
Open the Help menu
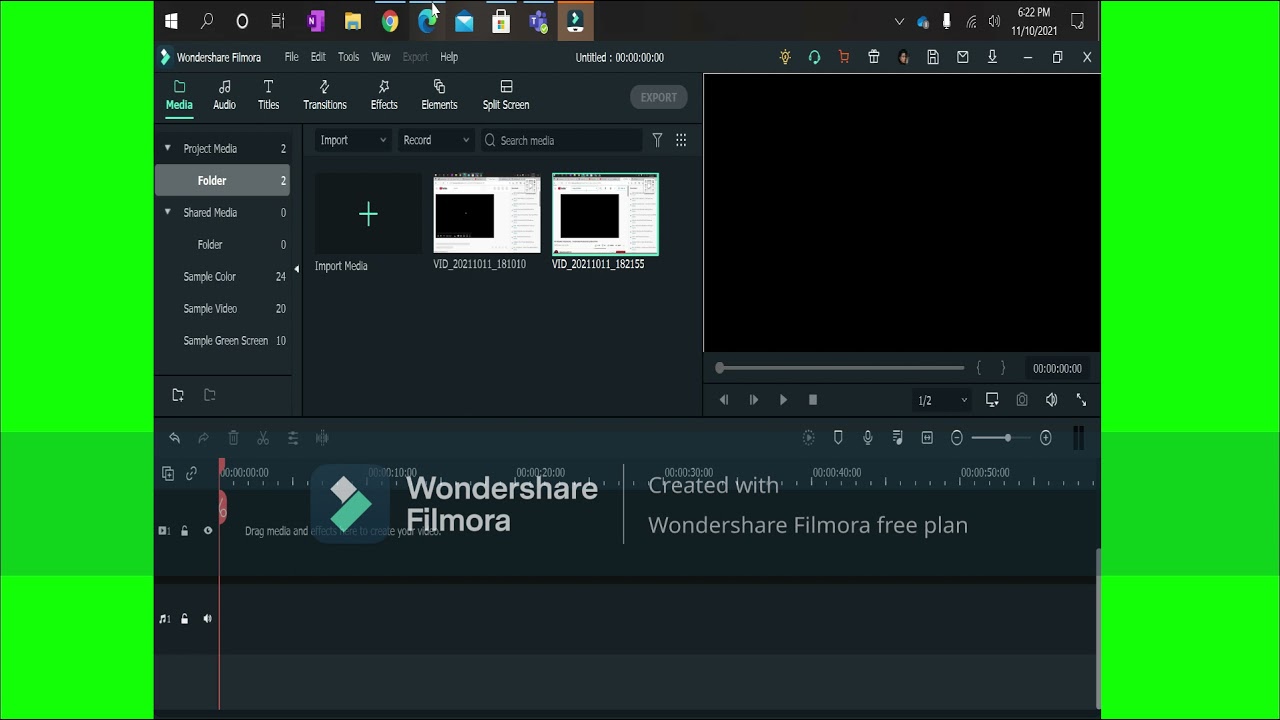tap(449, 57)
